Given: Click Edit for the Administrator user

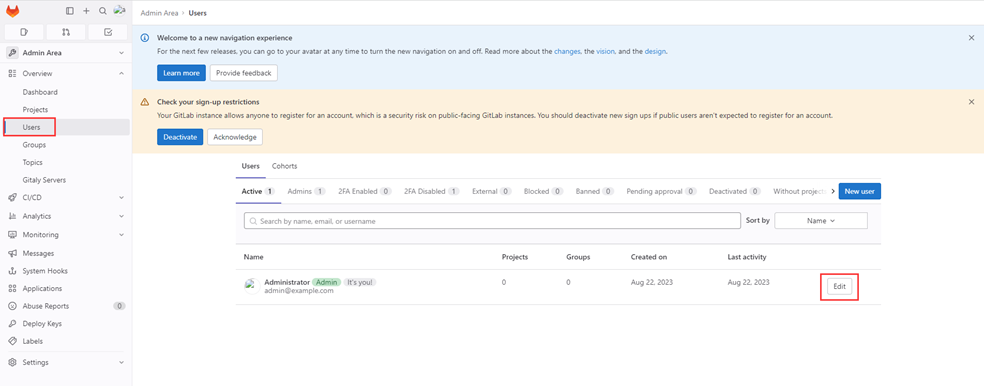Looking at the screenshot, I should click(839, 287).
